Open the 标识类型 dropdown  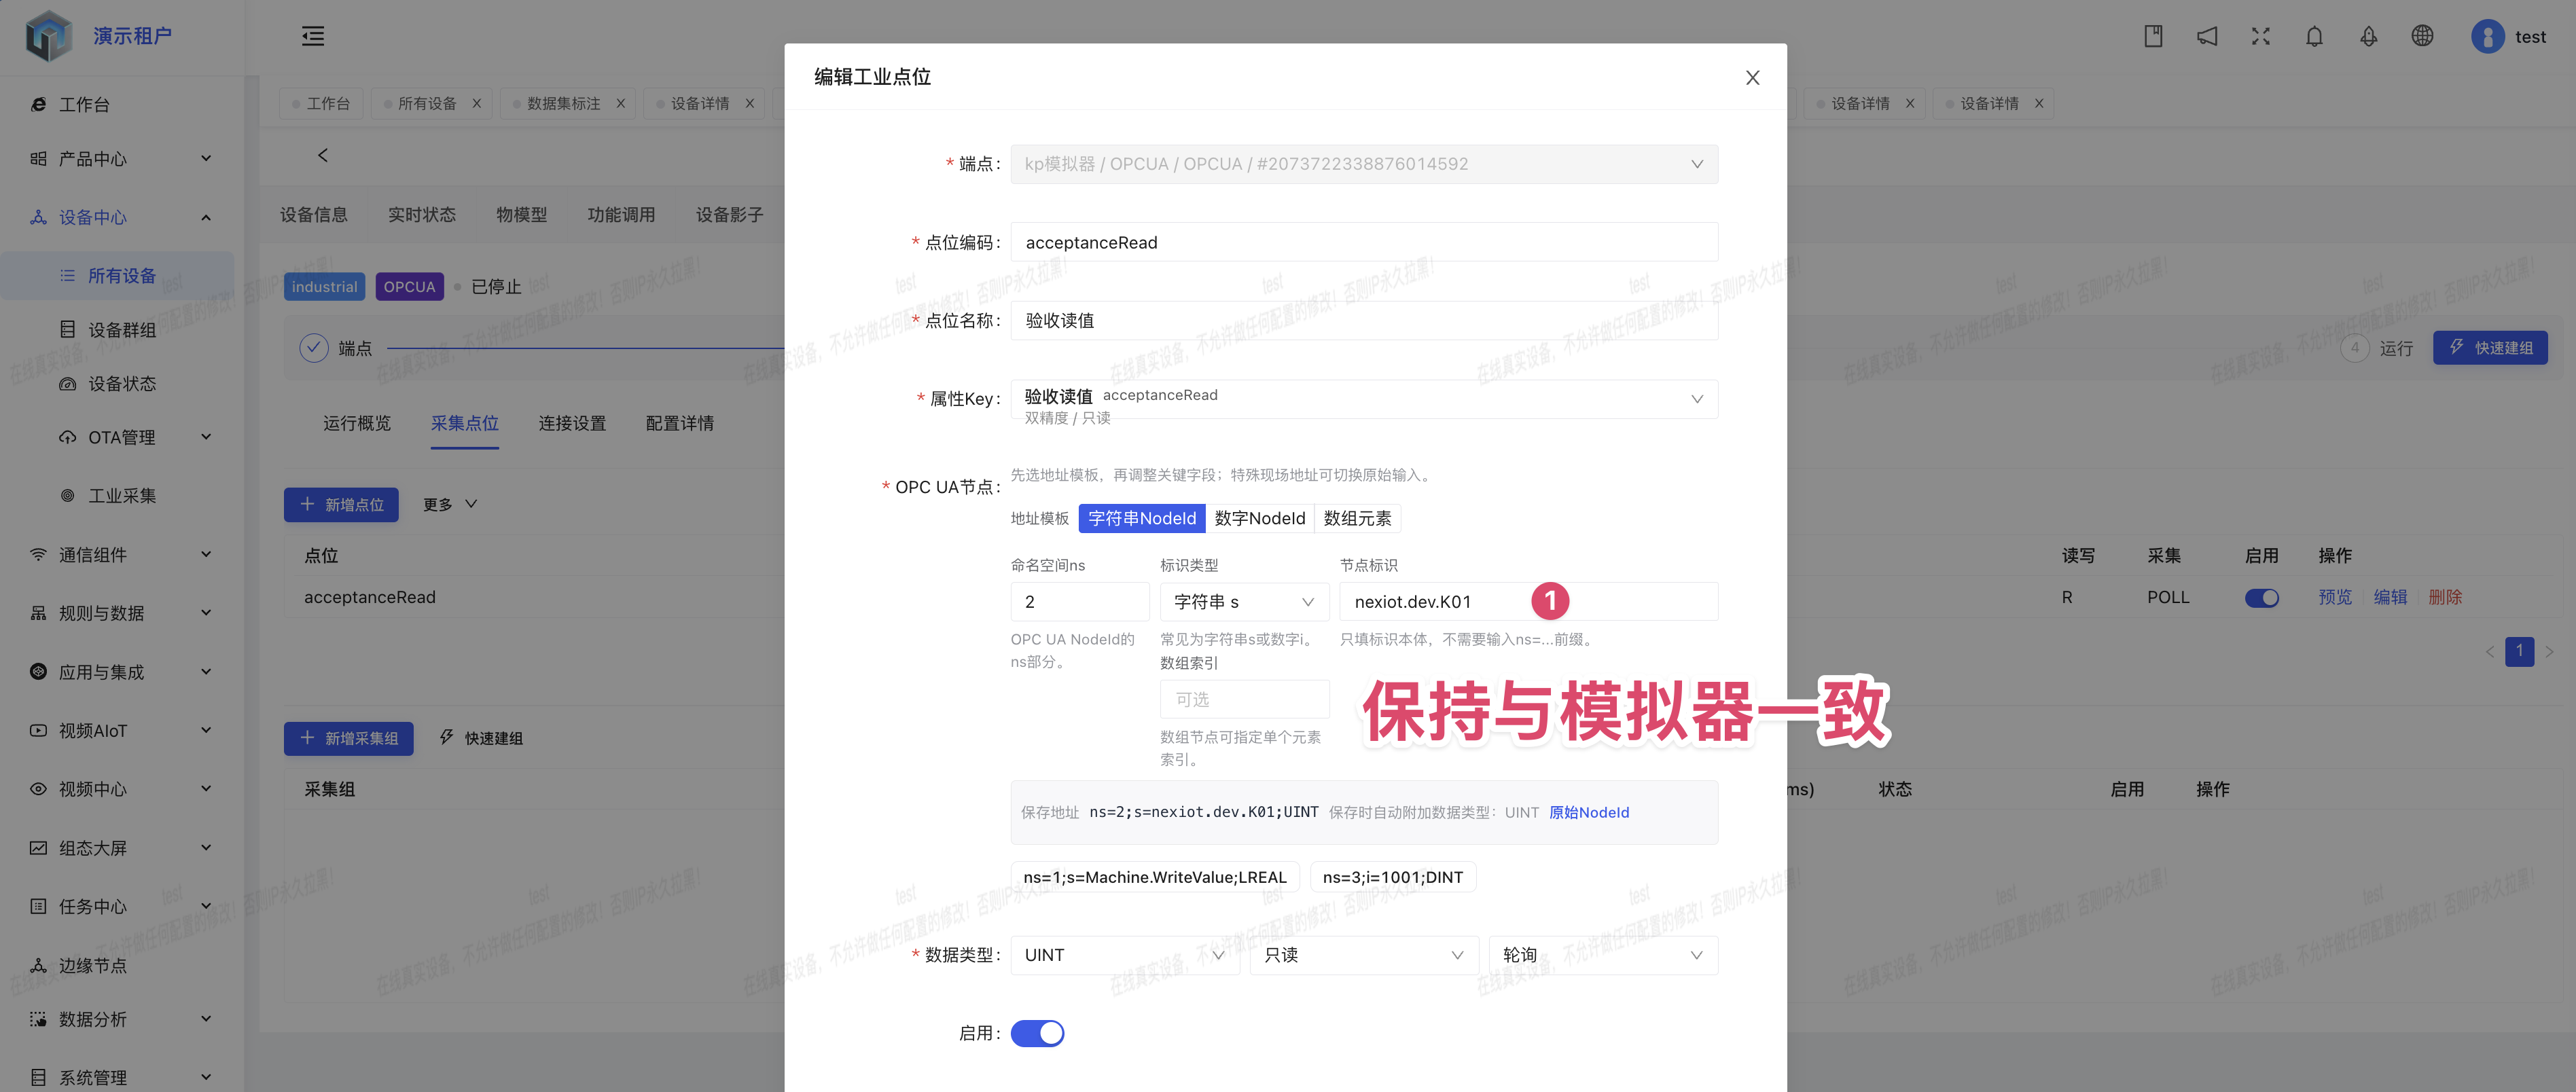pos(1244,602)
